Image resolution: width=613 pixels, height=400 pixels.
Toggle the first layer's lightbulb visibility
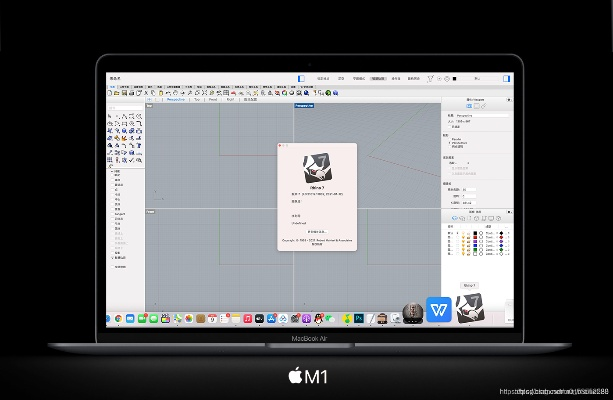point(462,235)
